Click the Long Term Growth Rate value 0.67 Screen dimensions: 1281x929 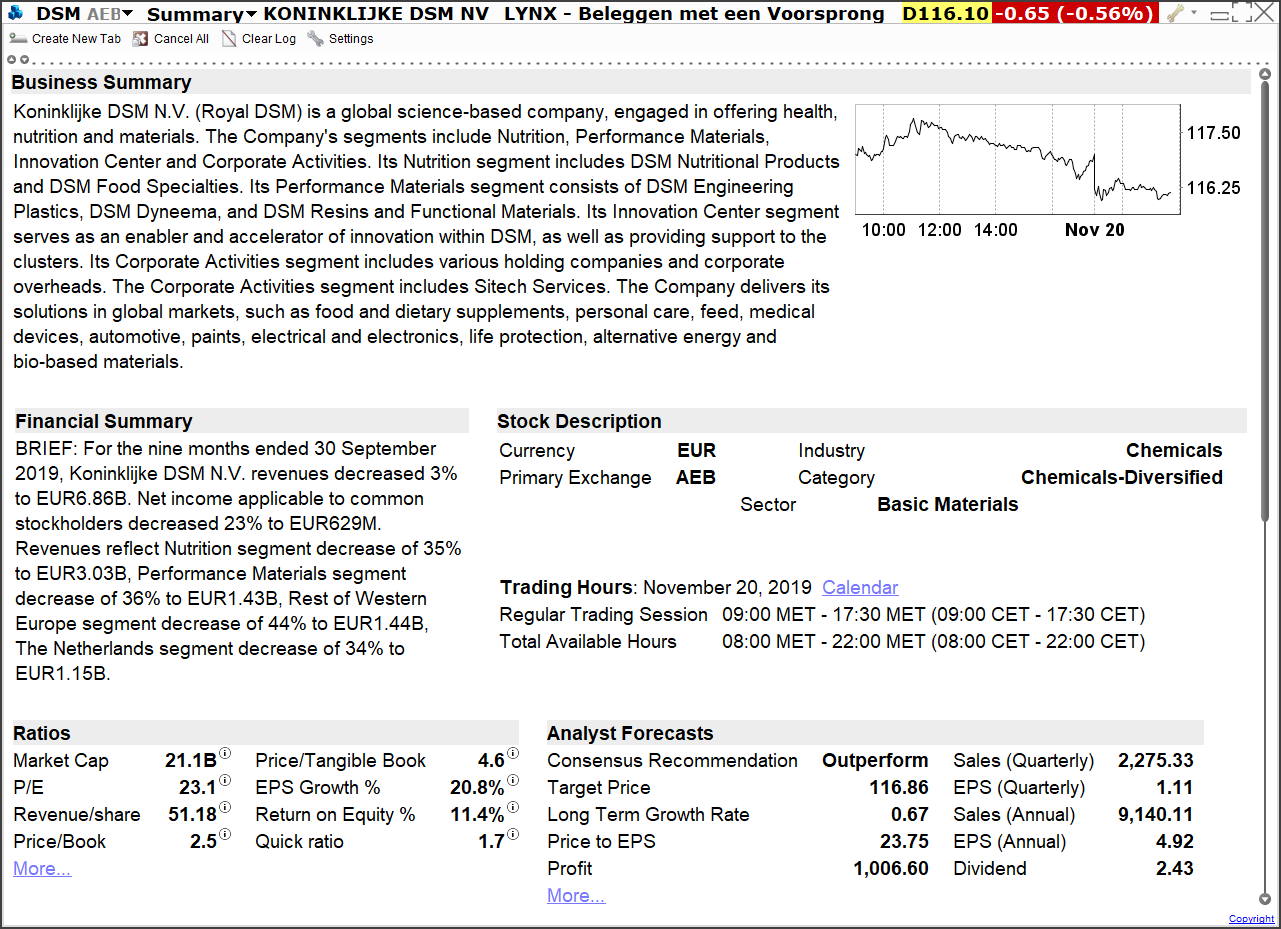tap(910, 814)
